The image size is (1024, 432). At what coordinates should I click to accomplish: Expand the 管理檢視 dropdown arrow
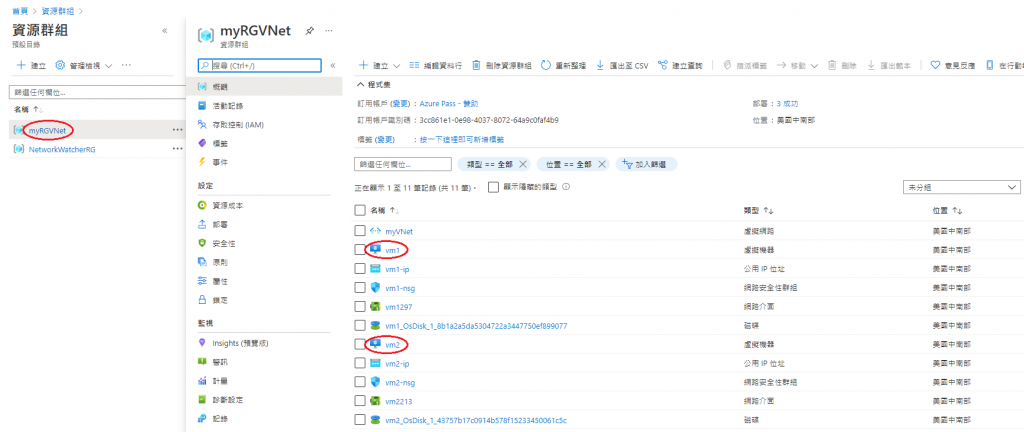click(108, 66)
